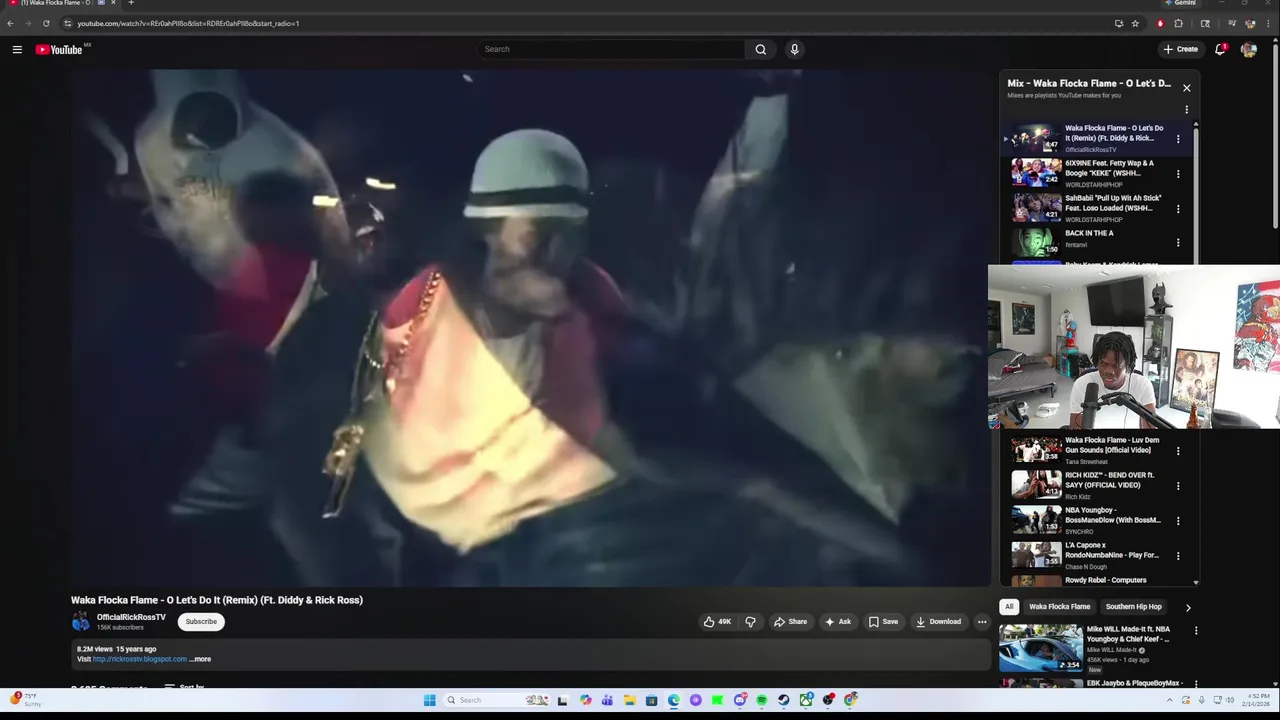Select the YouTube browser tab
Screen dimensions: 1280x720
(x=60, y=3)
